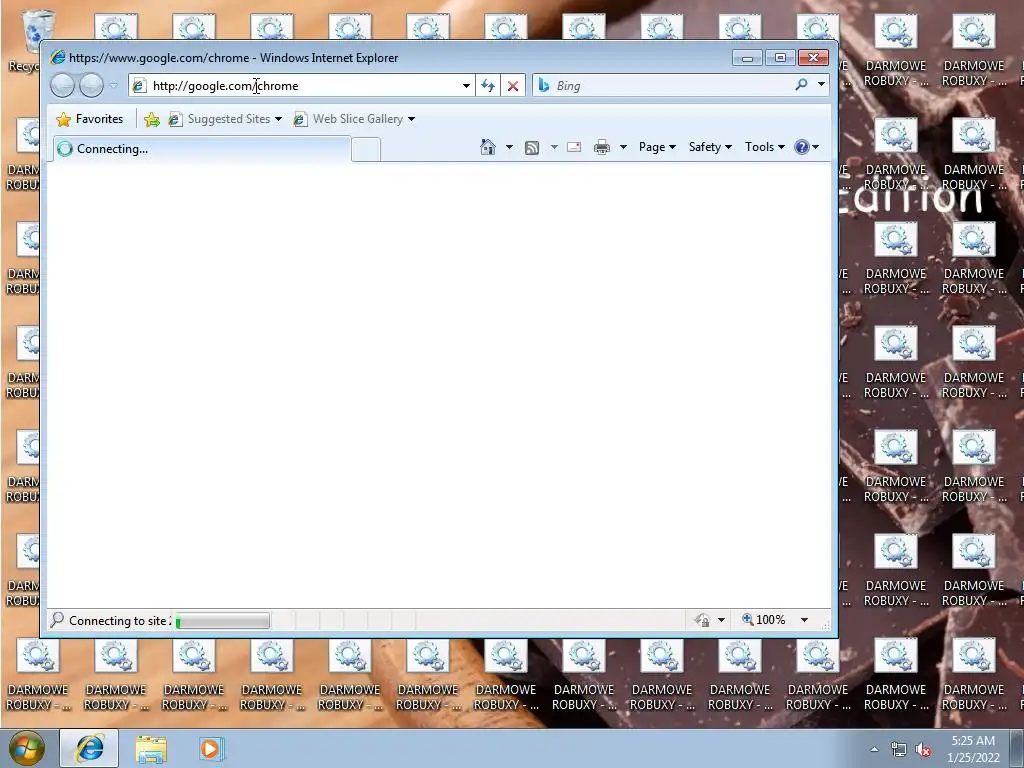Screen dimensions: 1024x768
Task: Open the search provider dropdown arrow
Action: pos(821,85)
